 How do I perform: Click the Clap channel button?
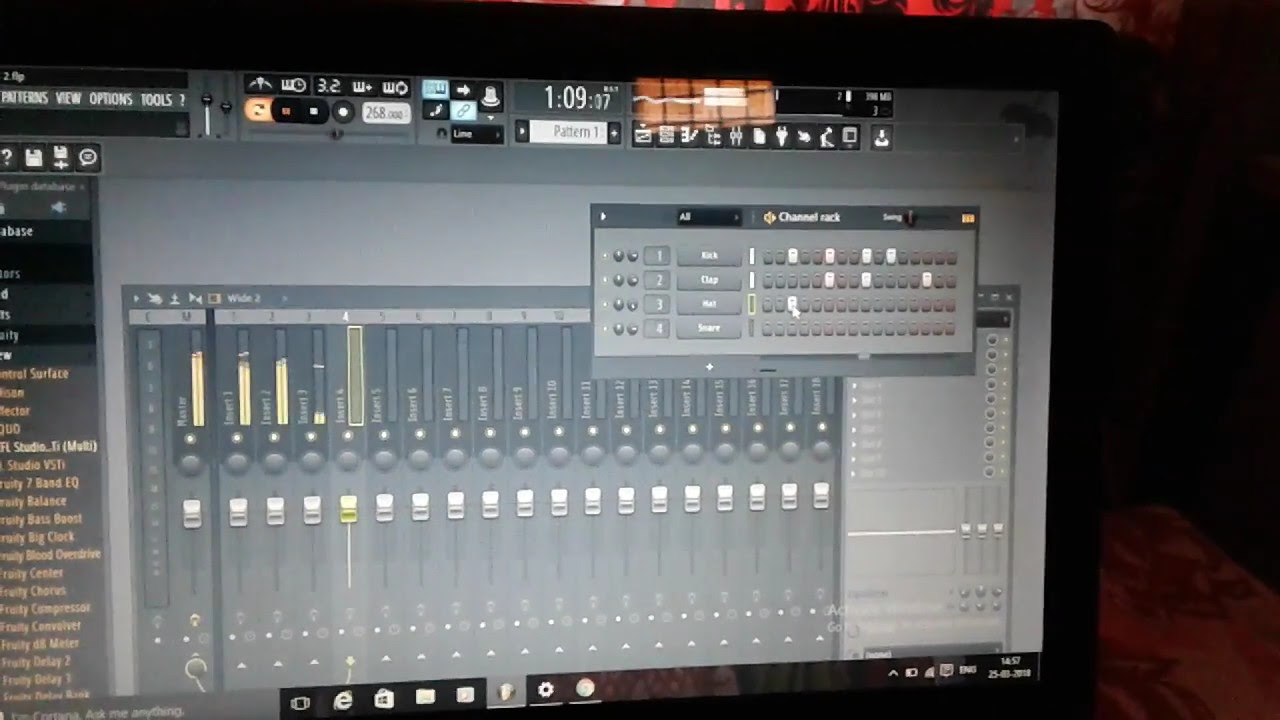(x=709, y=280)
